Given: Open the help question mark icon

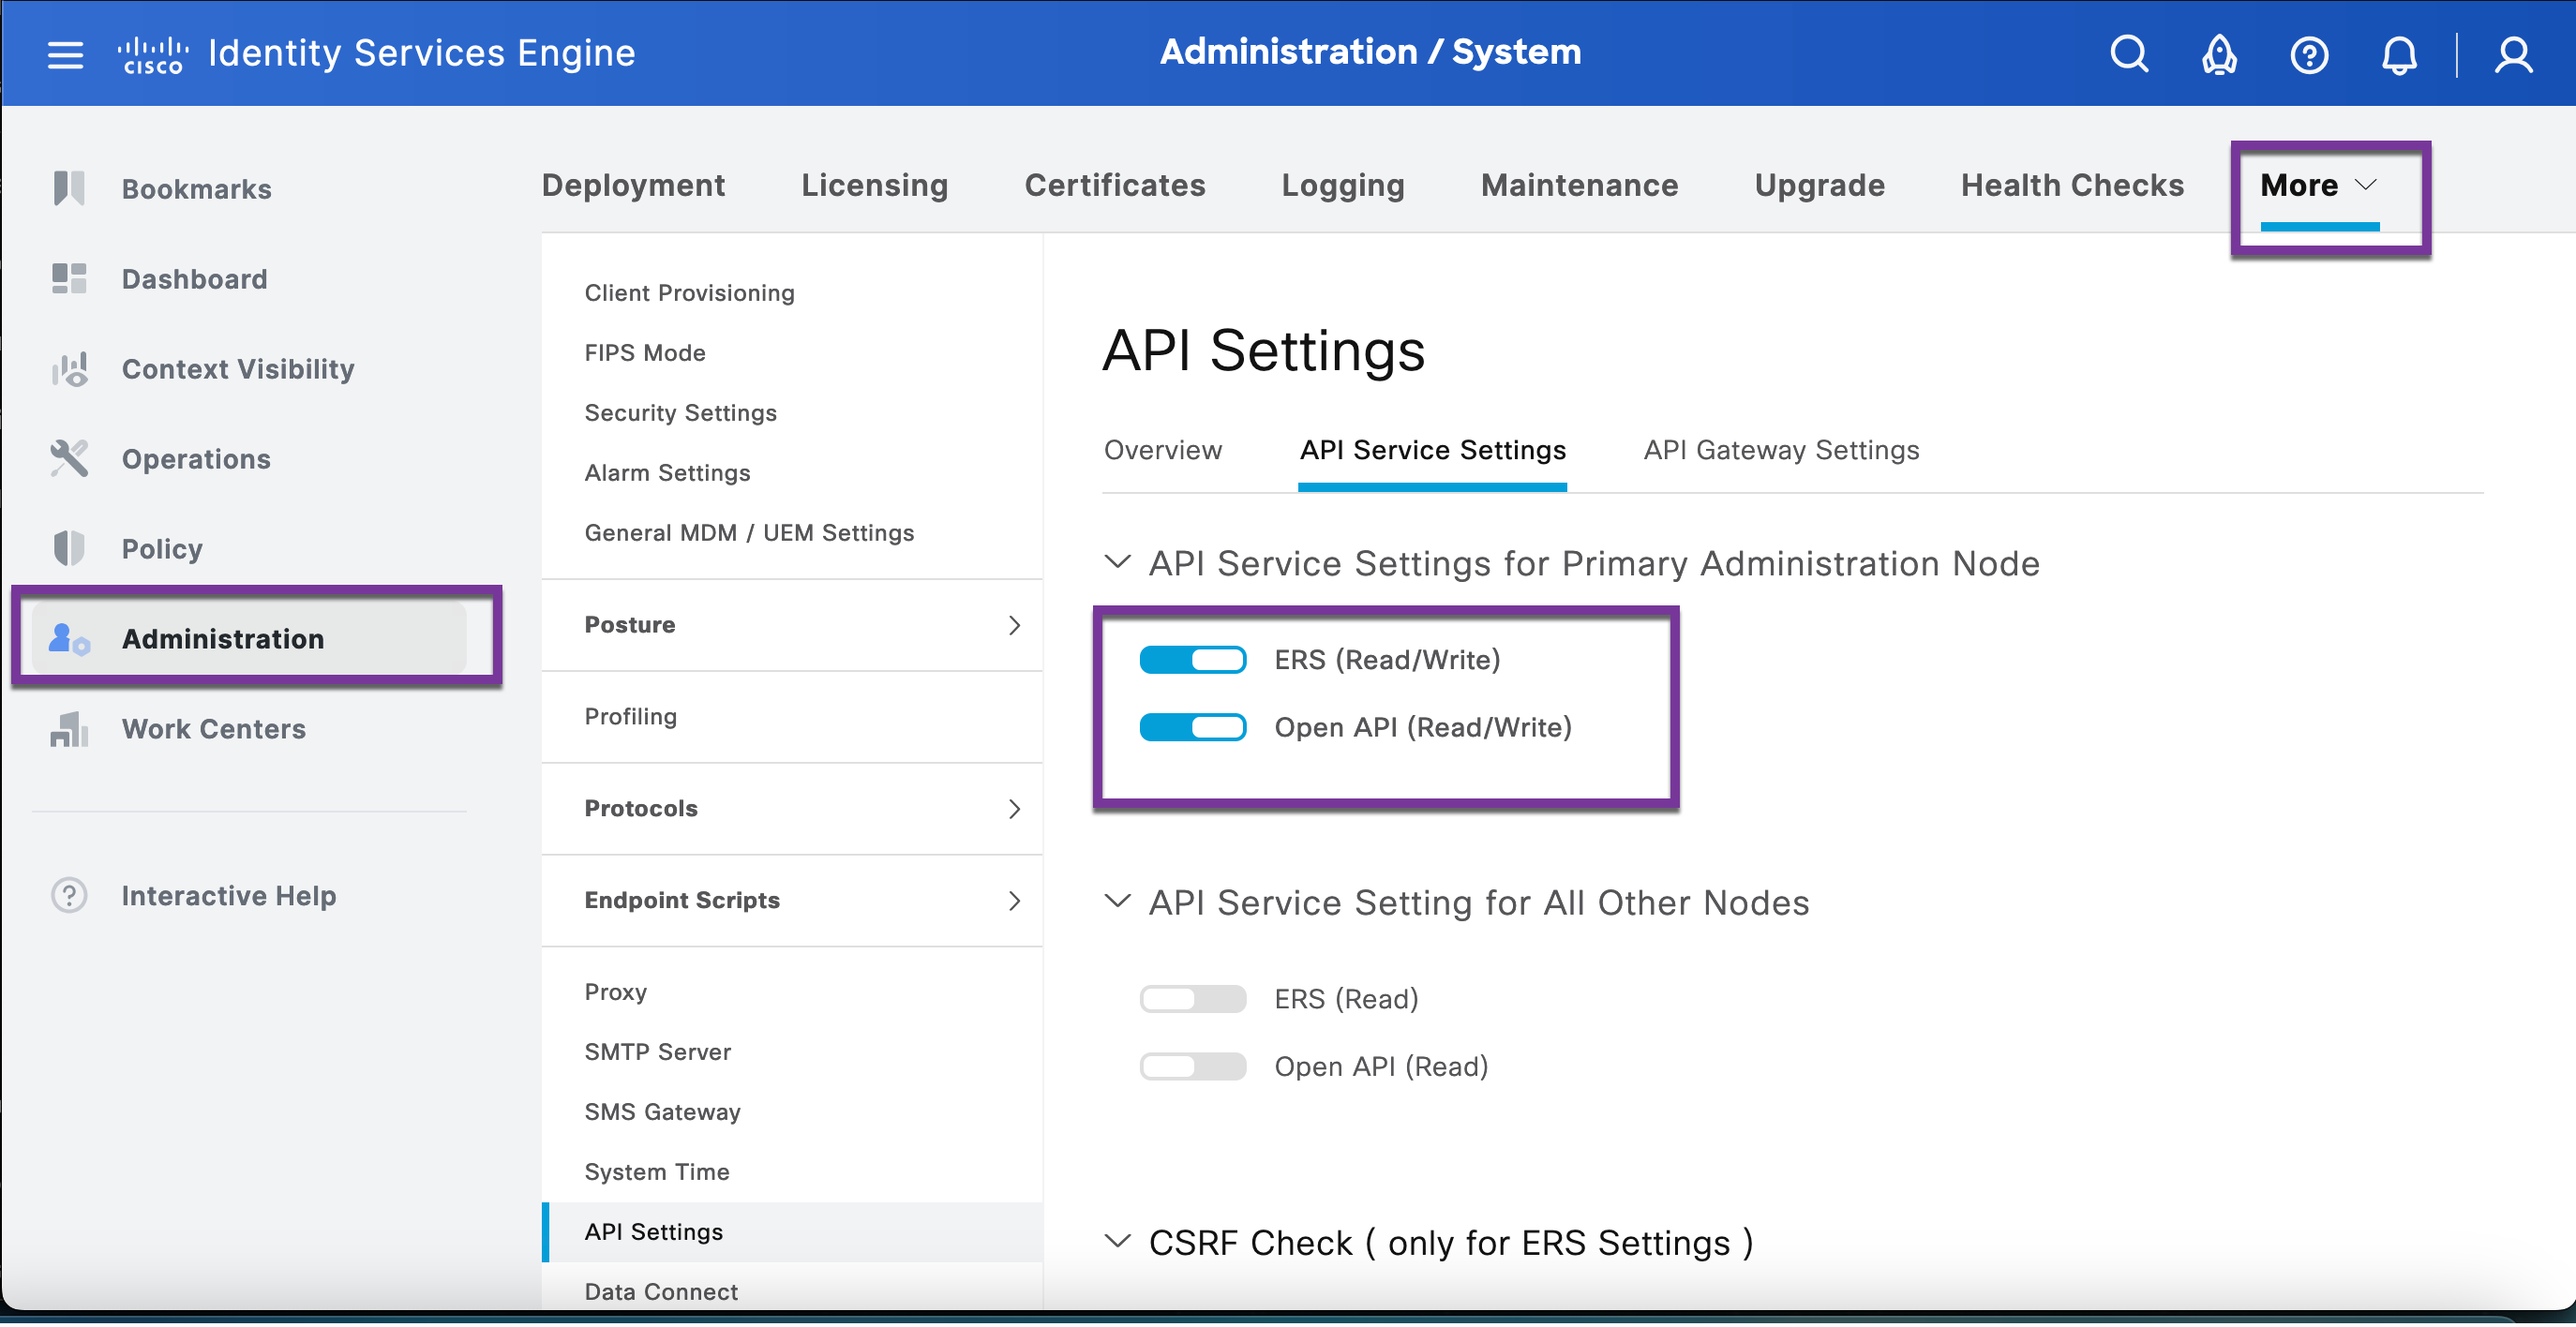Looking at the screenshot, I should 2308,54.
